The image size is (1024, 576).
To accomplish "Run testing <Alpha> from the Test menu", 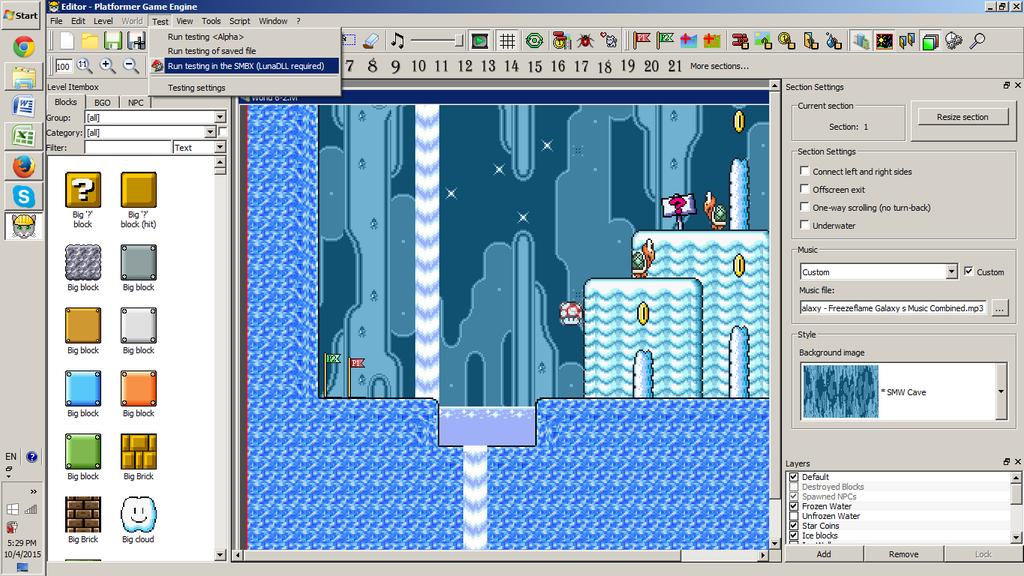I will pos(206,37).
